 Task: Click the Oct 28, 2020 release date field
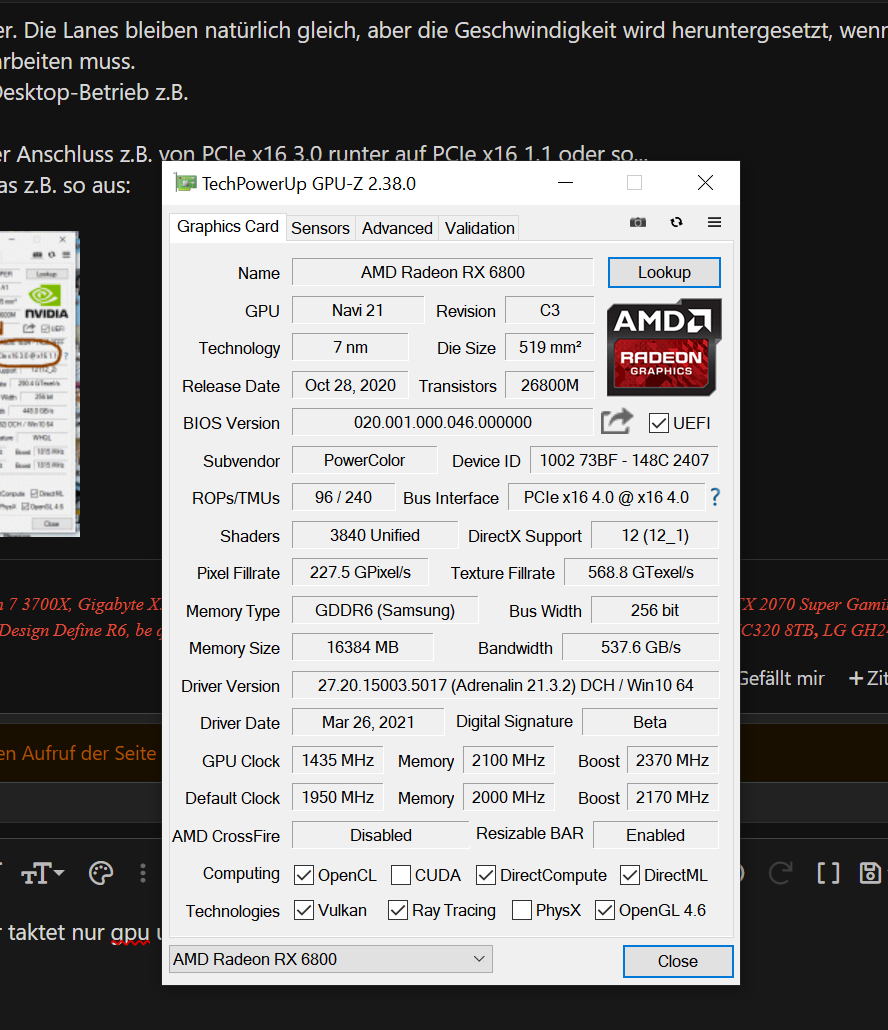350,385
